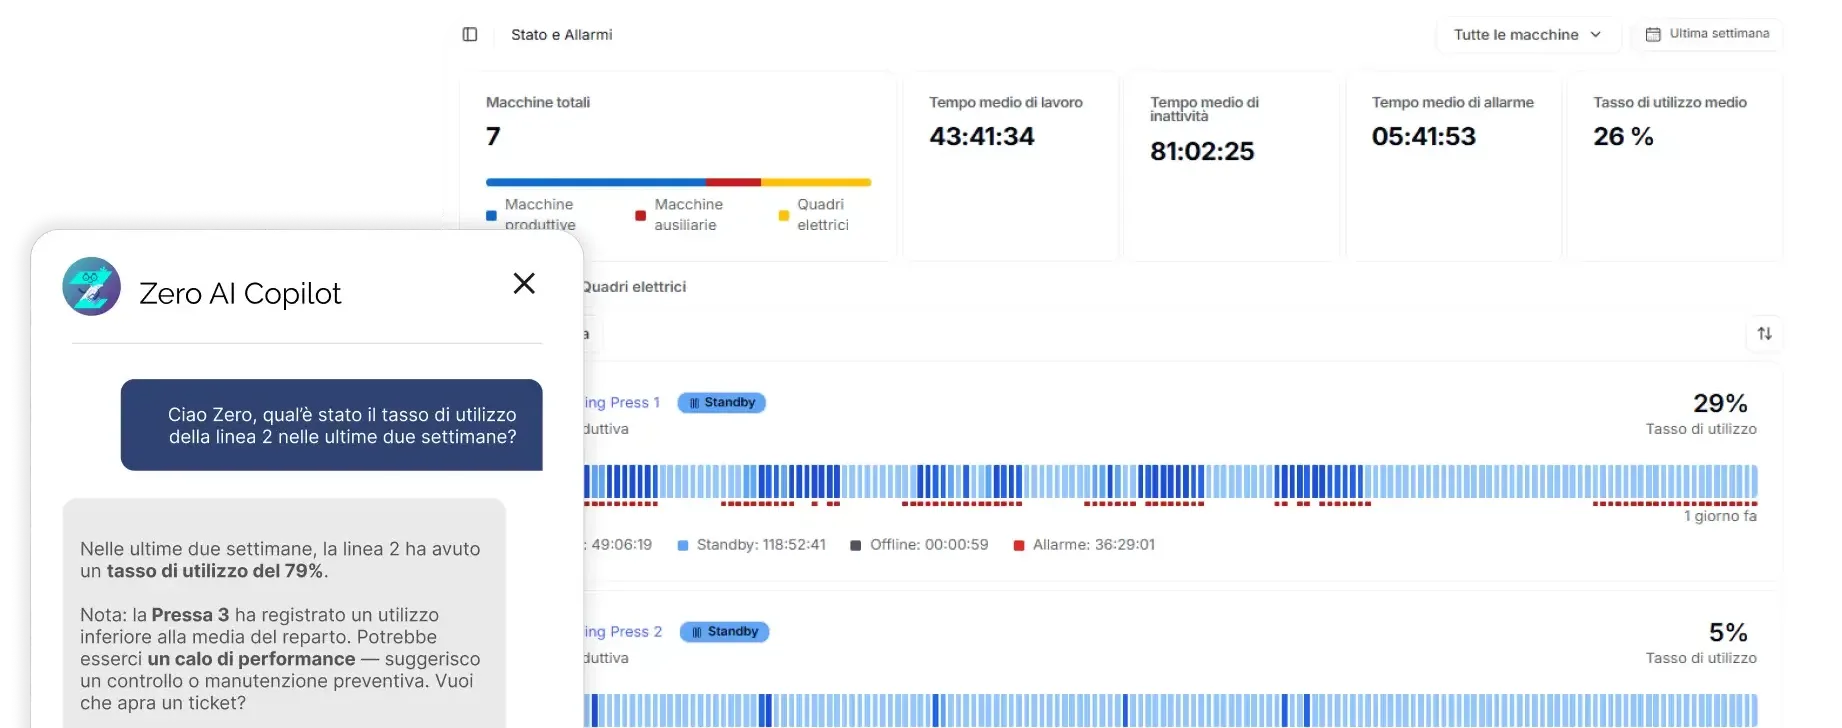Expand the Tutte le macchine chevron

click(1596, 35)
